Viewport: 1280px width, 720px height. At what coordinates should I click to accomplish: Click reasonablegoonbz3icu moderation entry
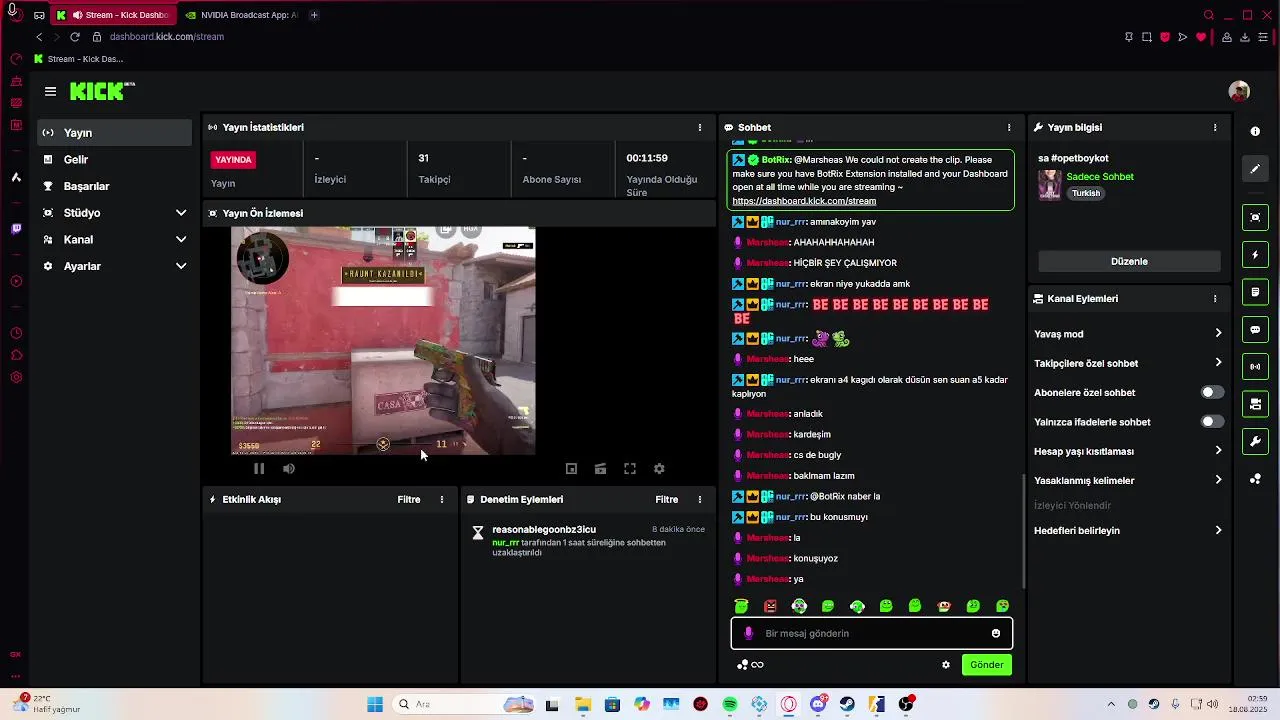[588, 540]
